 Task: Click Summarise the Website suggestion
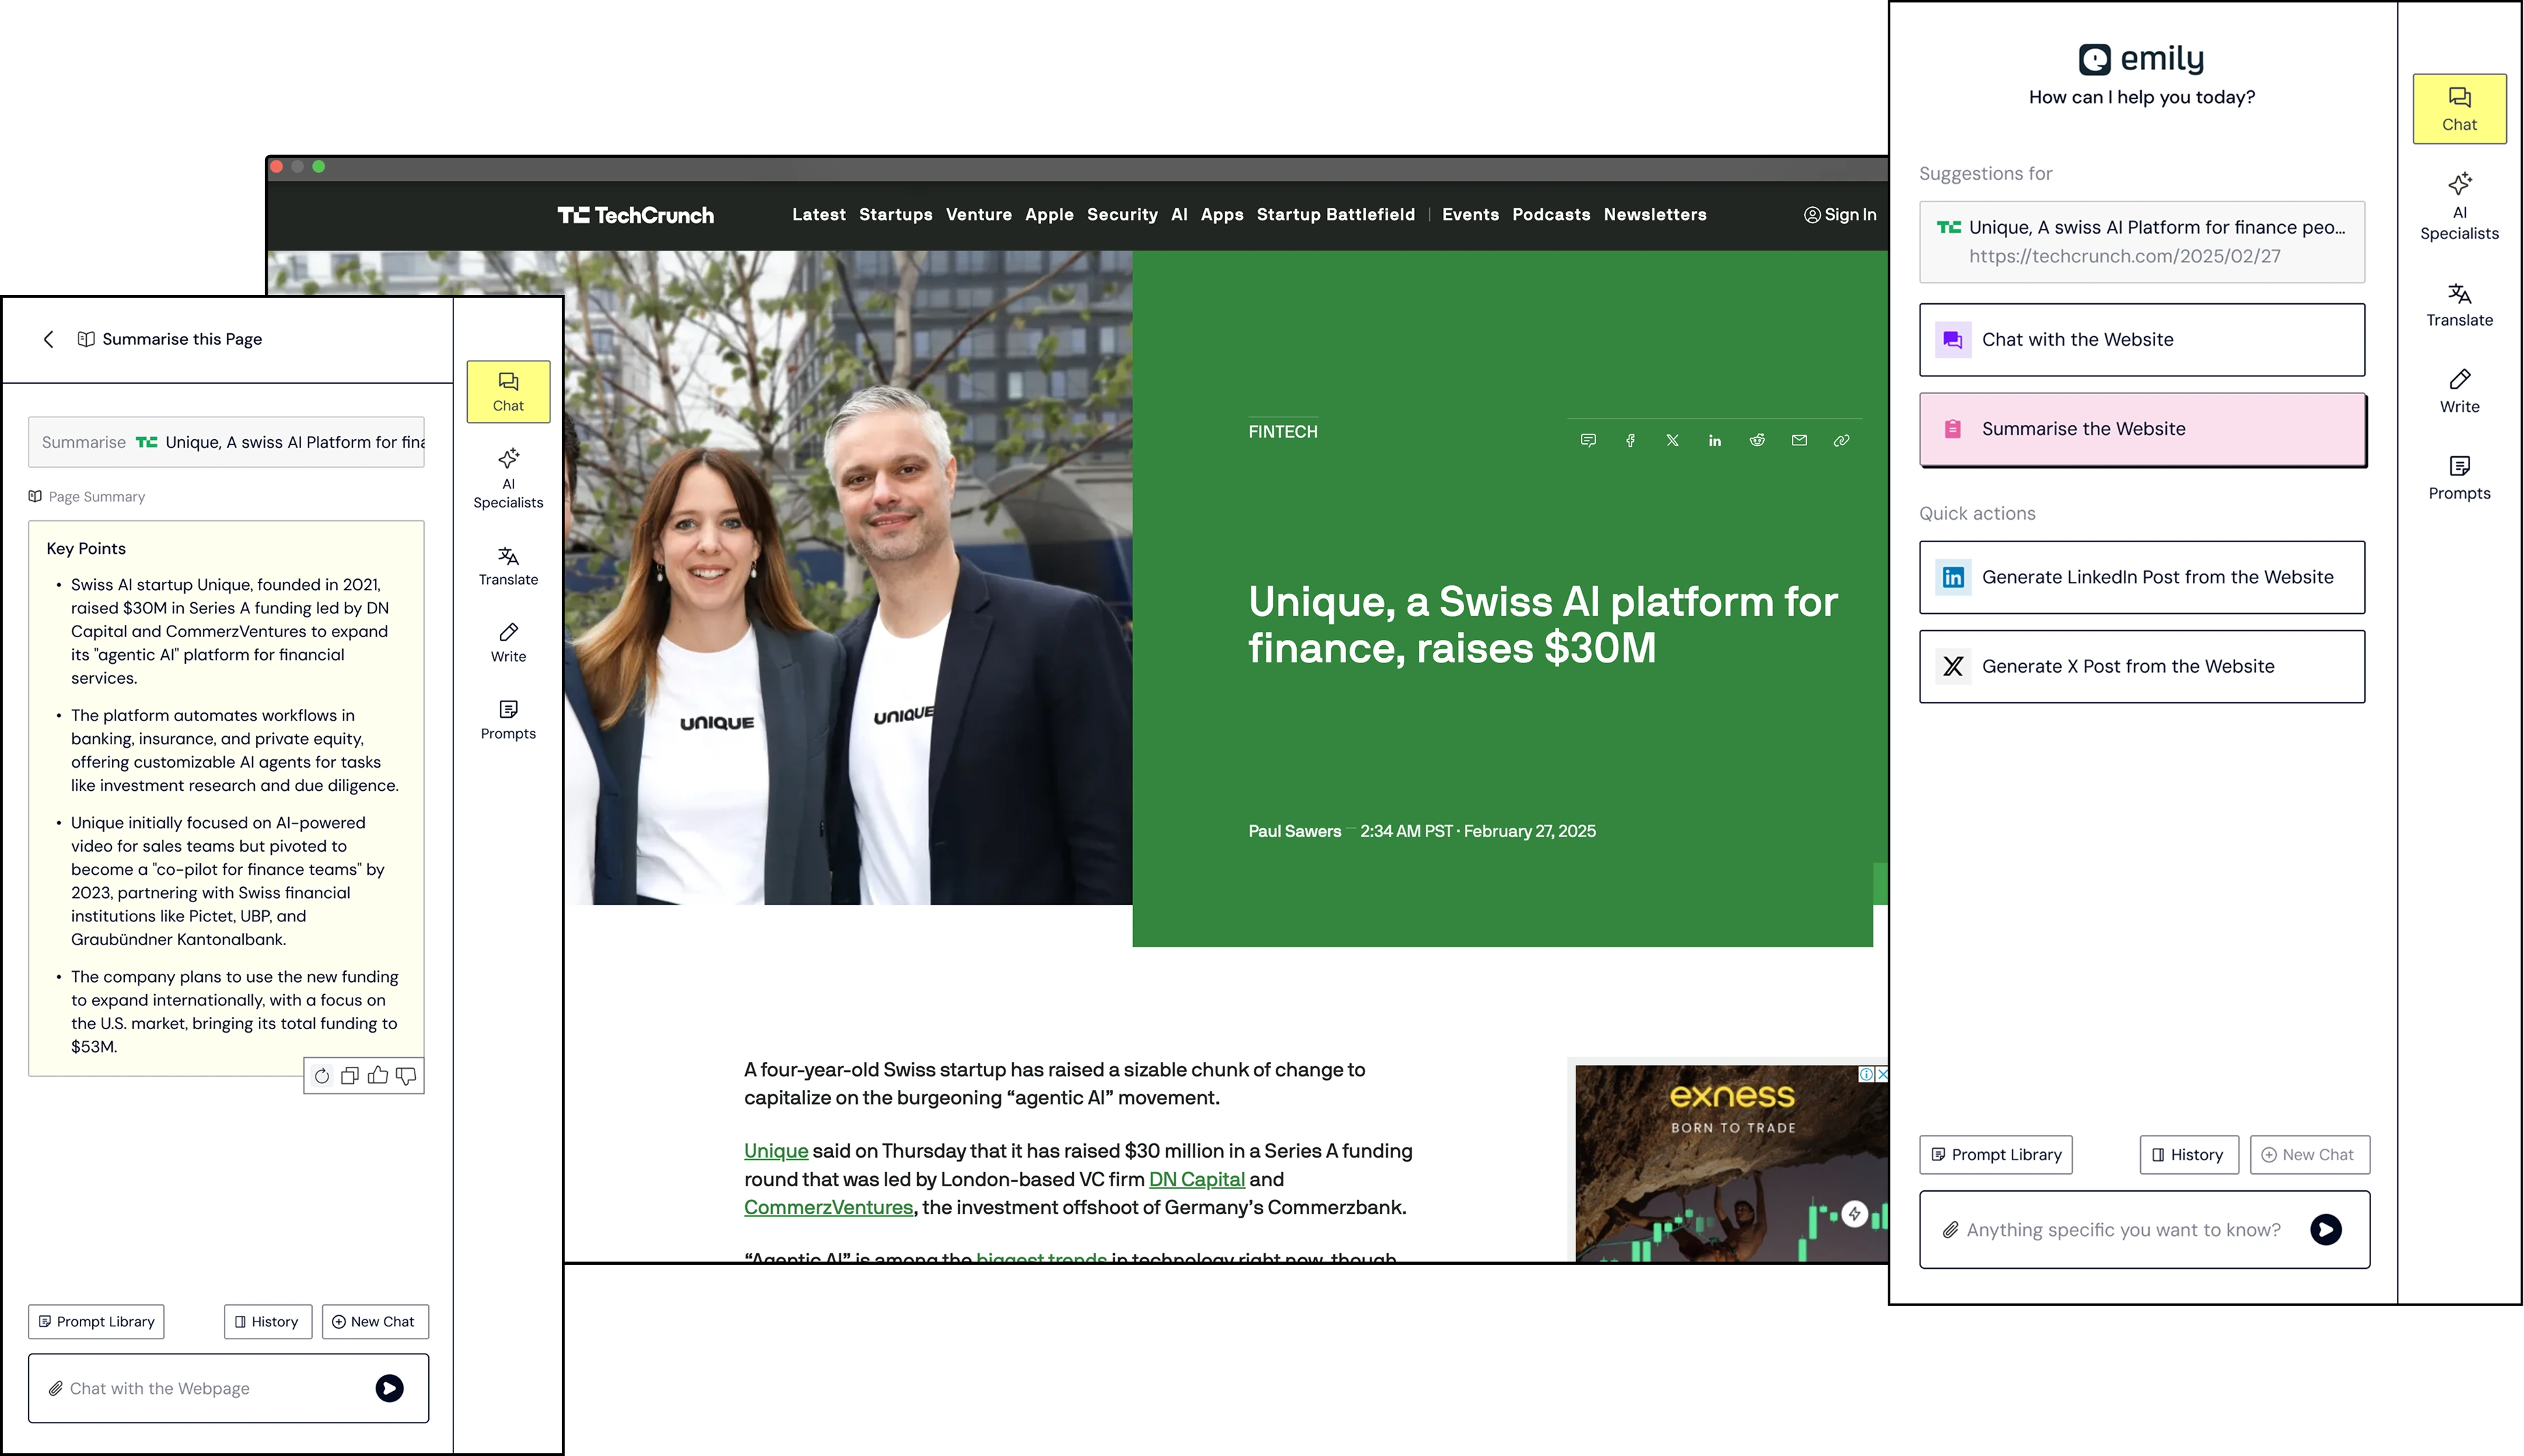click(2142, 429)
